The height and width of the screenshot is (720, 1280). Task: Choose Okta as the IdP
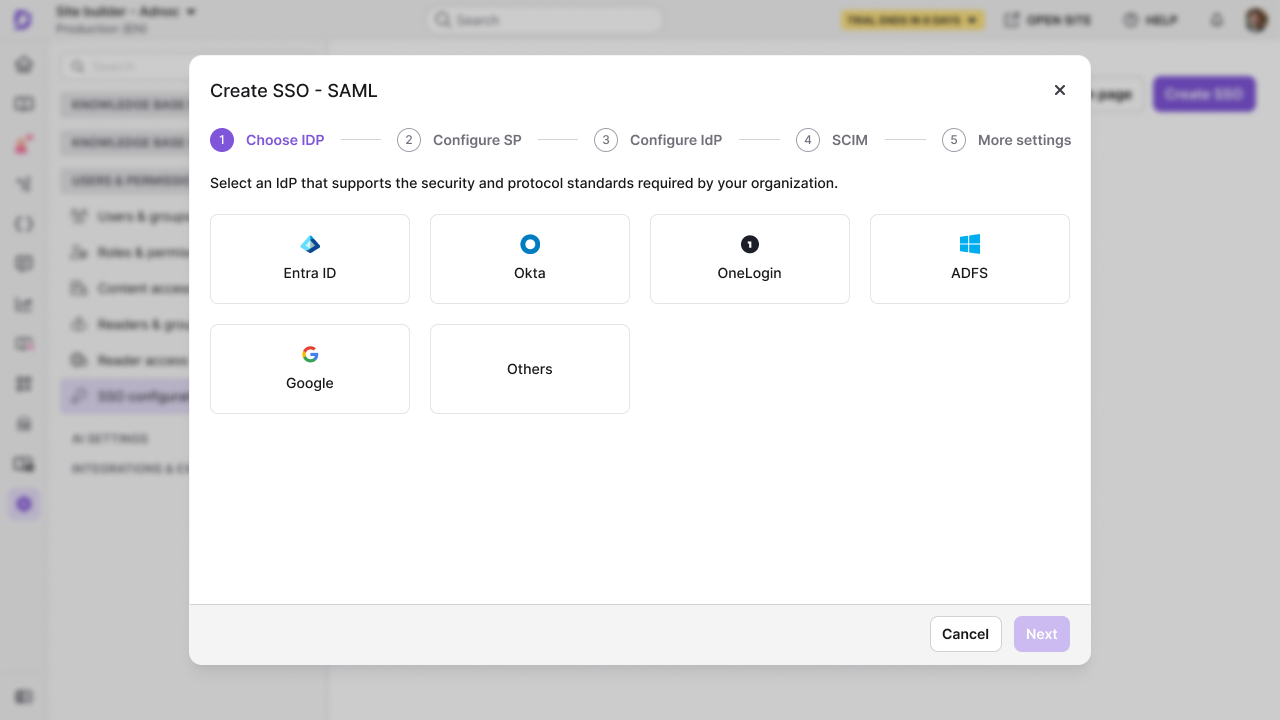[530, 259]
